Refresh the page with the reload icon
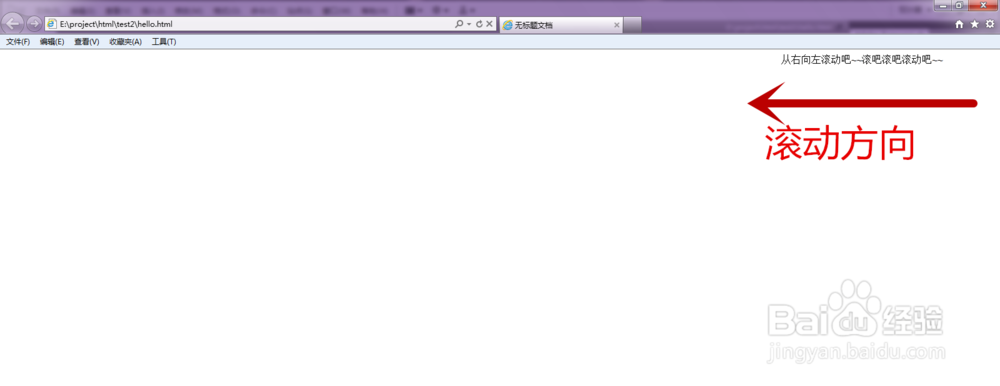Screen dimensions: 1000x386 [479, 24]
